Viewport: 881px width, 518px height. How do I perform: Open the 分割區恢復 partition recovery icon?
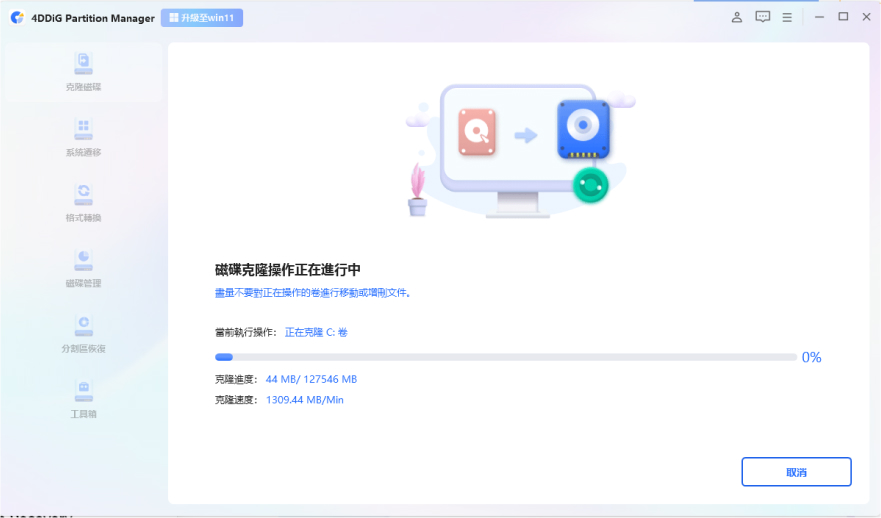pos(83,325)
